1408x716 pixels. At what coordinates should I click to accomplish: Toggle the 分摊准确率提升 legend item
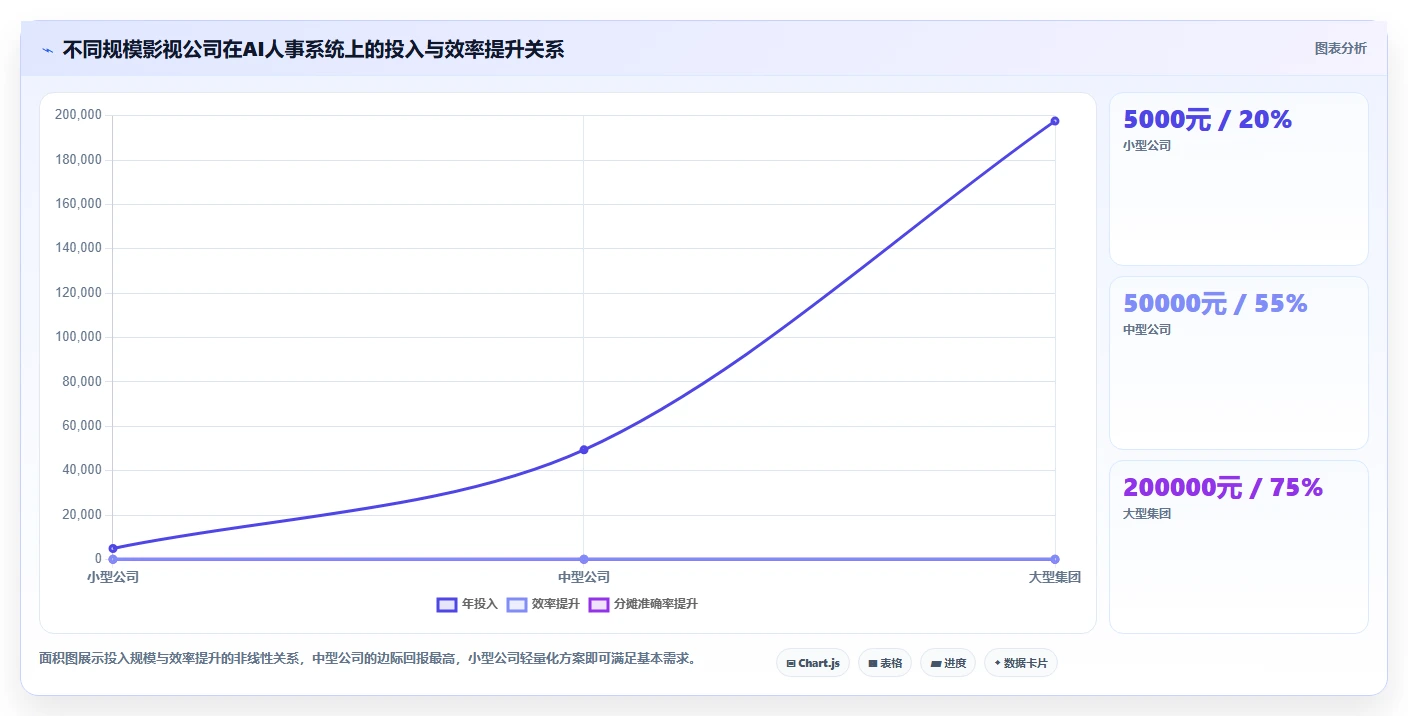click(x=643, y=604)
